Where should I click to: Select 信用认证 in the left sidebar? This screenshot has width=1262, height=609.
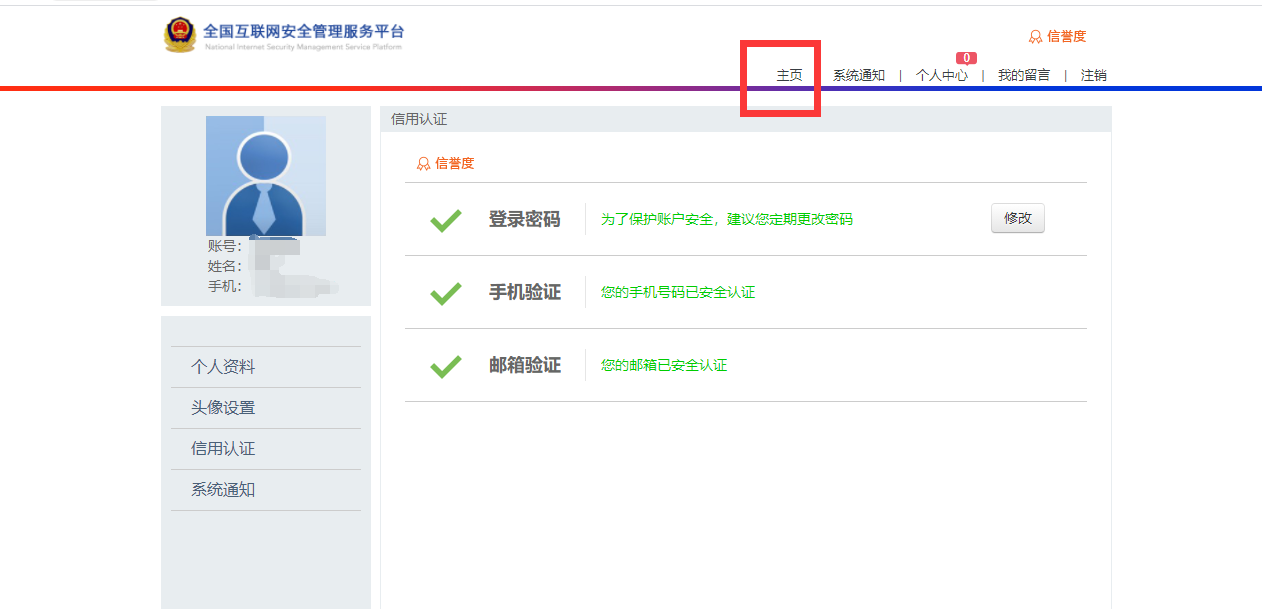(x=223, y=449)
